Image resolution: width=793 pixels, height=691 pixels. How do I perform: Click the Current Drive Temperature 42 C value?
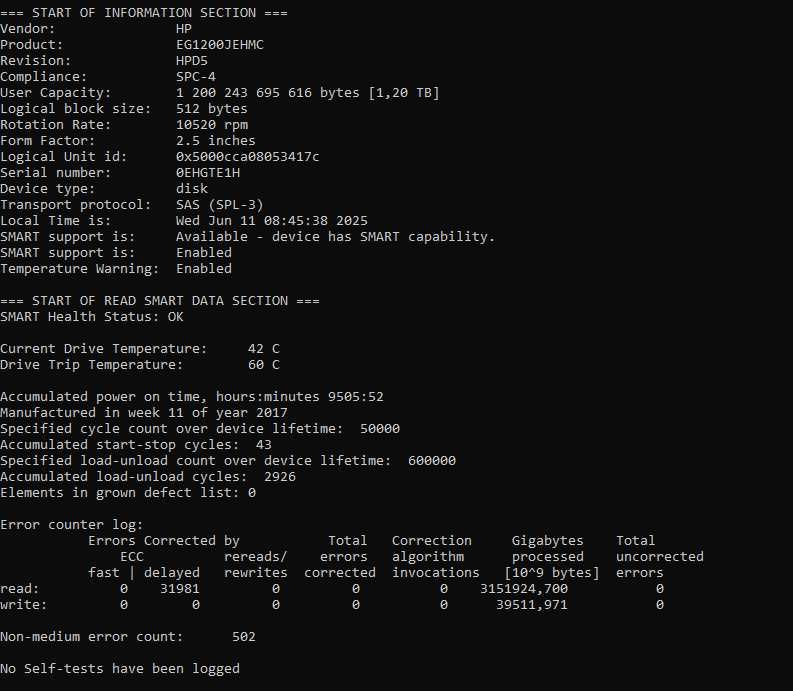tap(263, 349)
